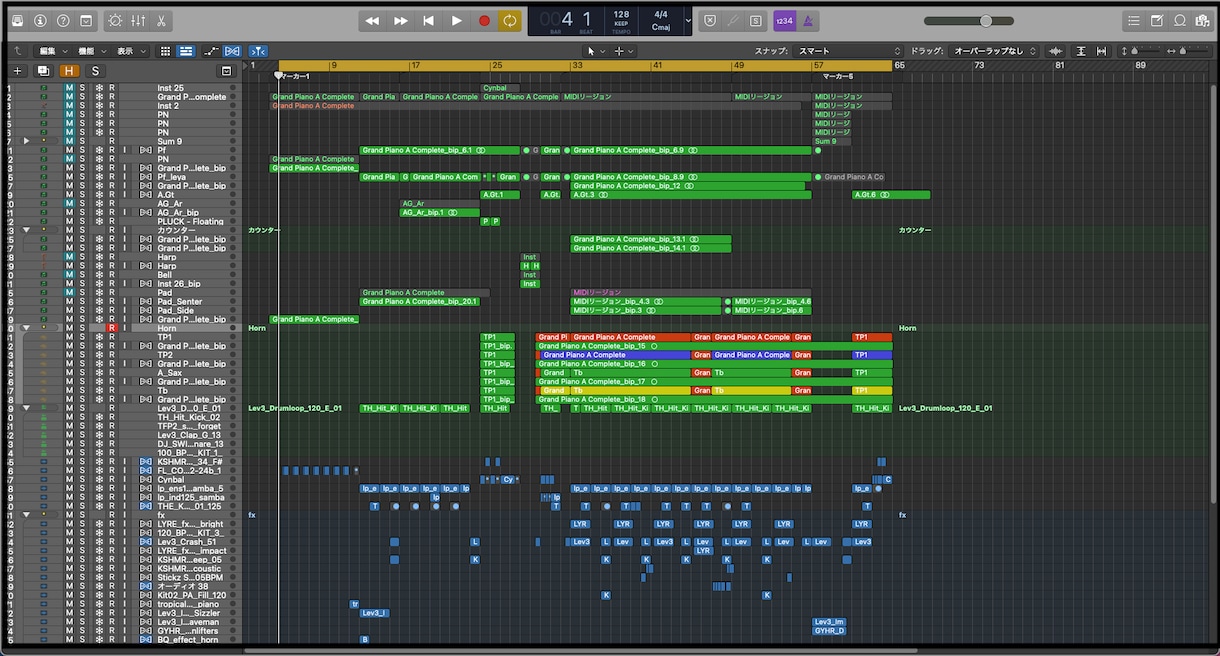Toggle the Metronome click
The image size is (1220, 656).
coord(808,20)
